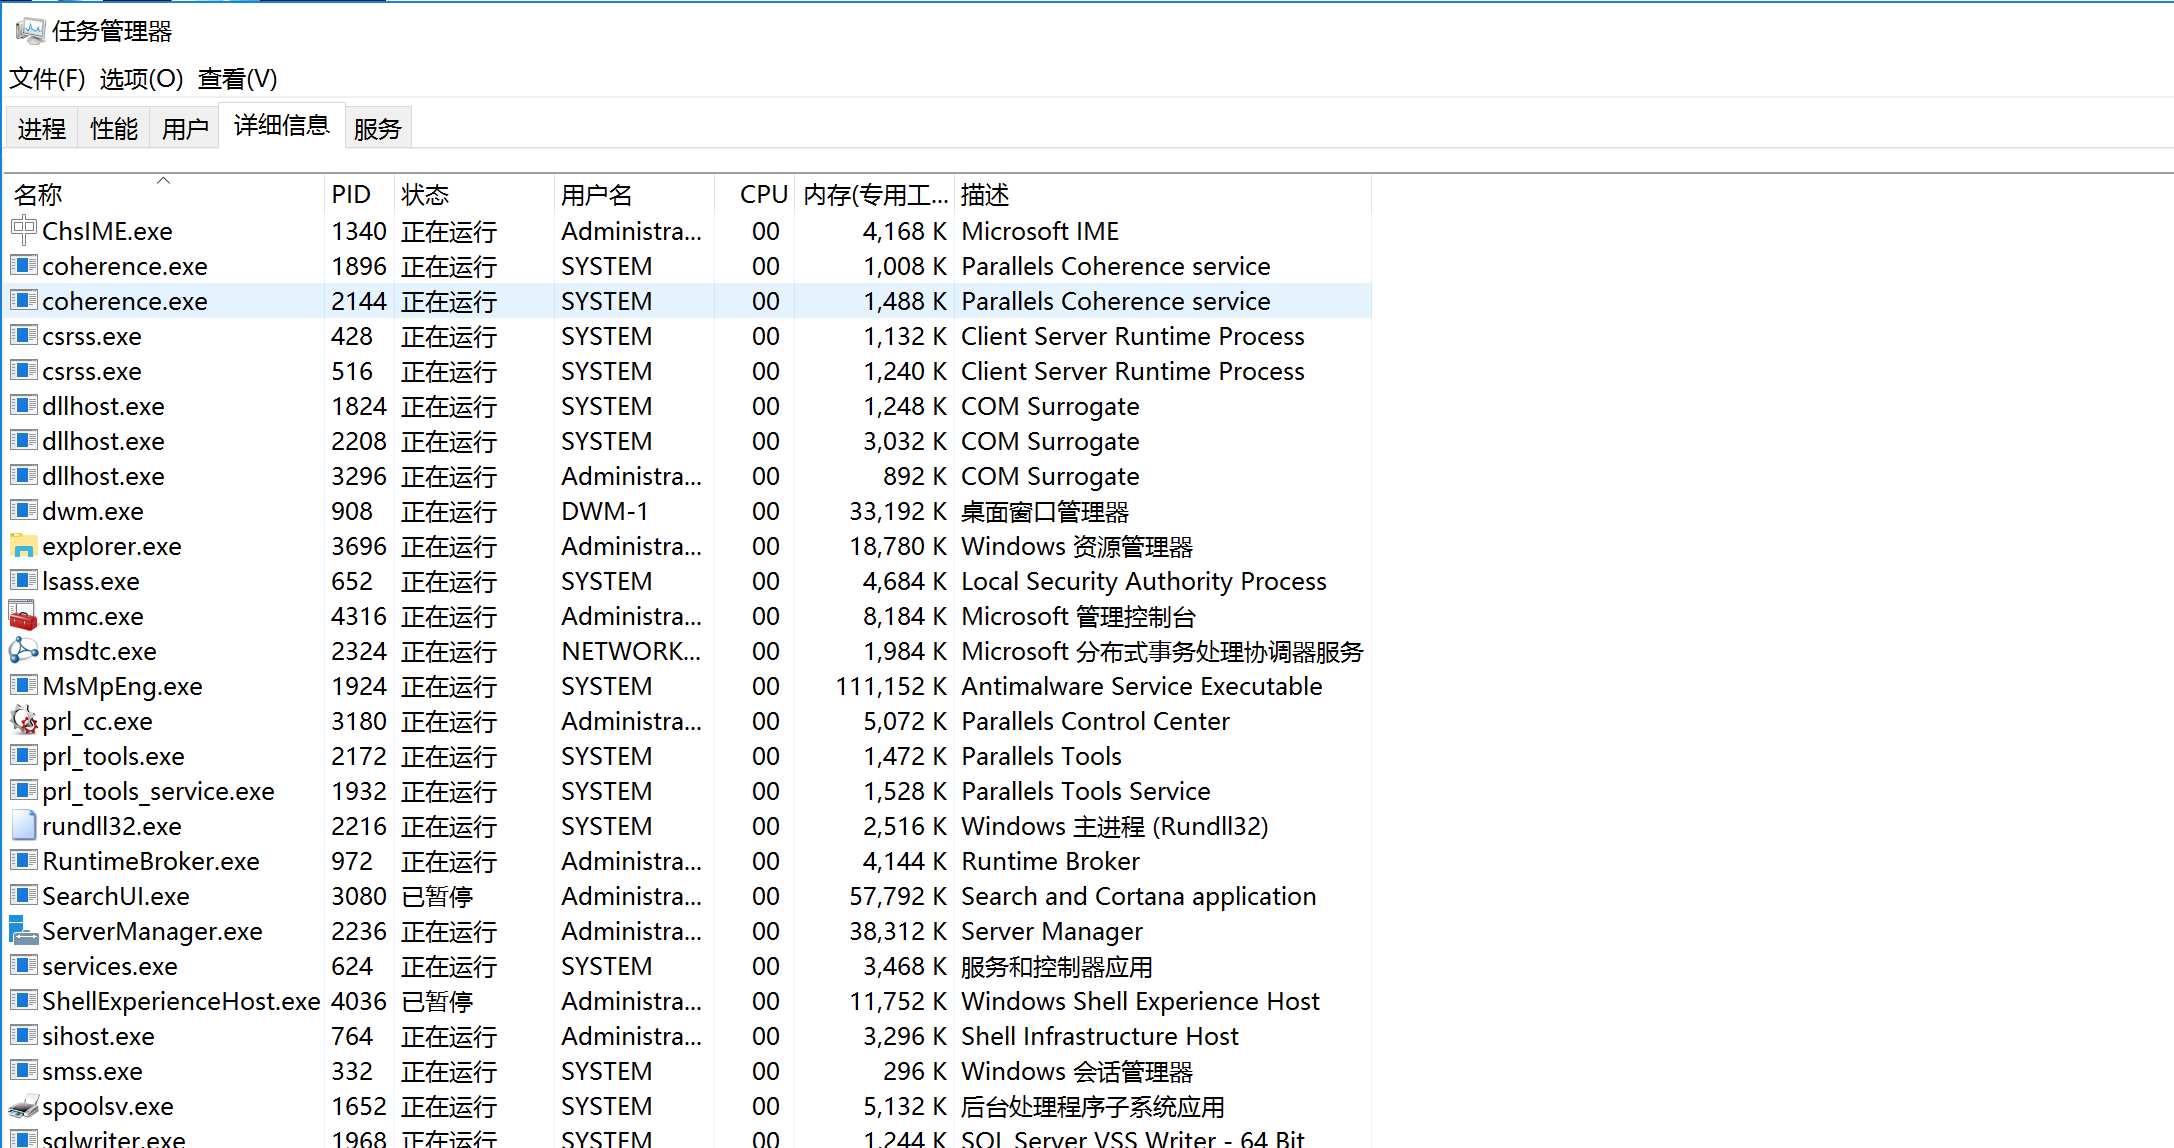The width and height of the screenshot is (2174, 1148).
Task: Click the mmc.exe toolbox icon
Action: click(23, 616)
